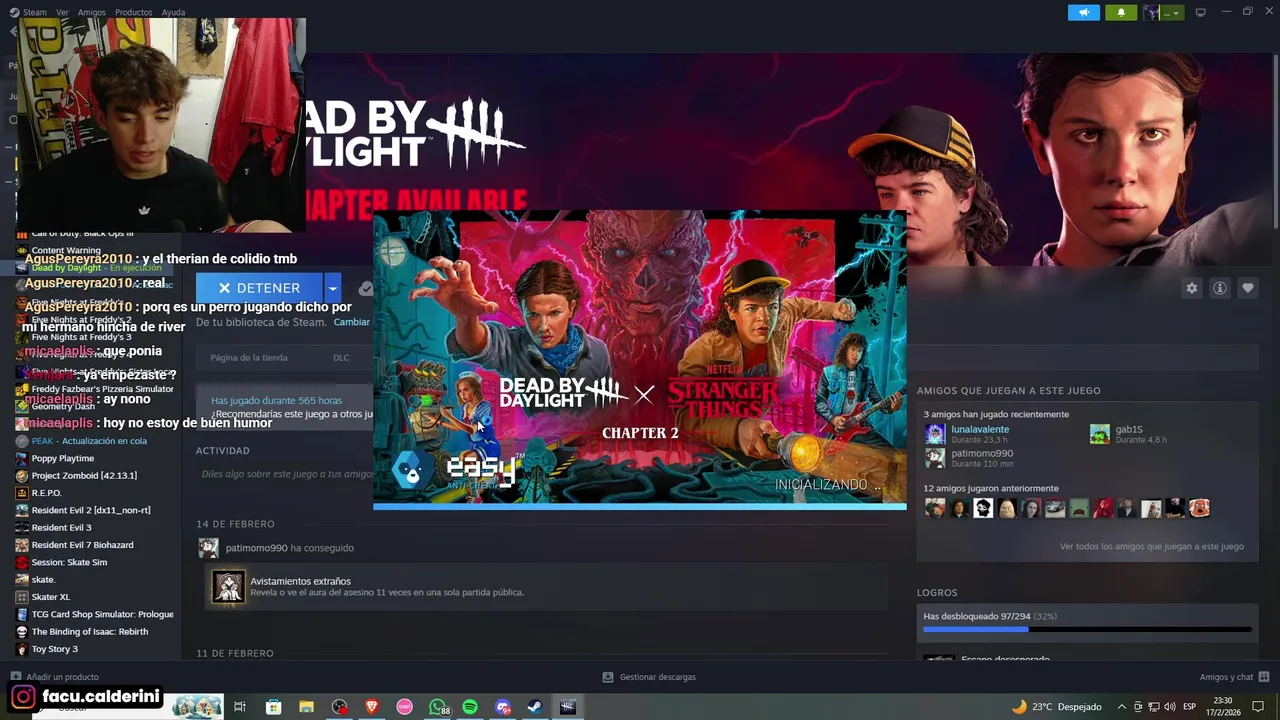The height and width of the screenshot is (720, 1280).
Task: Open File Explorer taskbar icon
Action: point(306,707)
